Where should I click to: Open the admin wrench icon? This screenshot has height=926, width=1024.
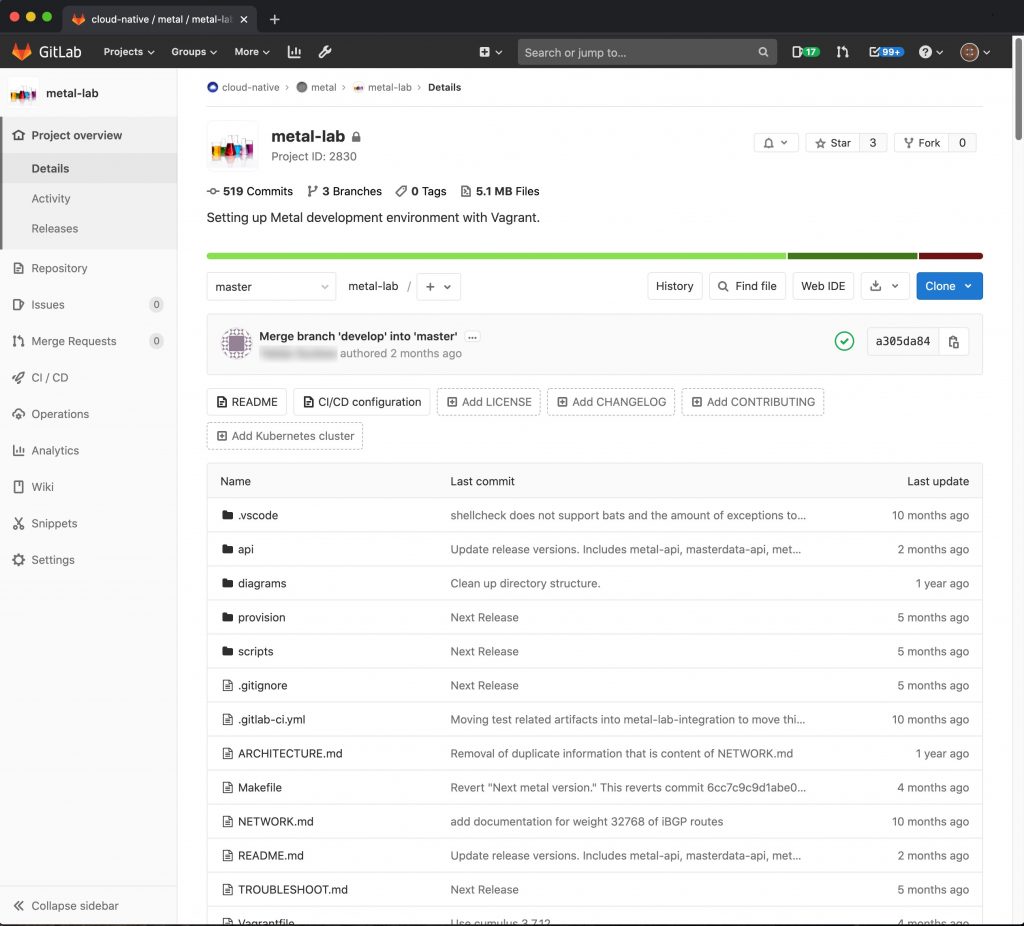325,52
